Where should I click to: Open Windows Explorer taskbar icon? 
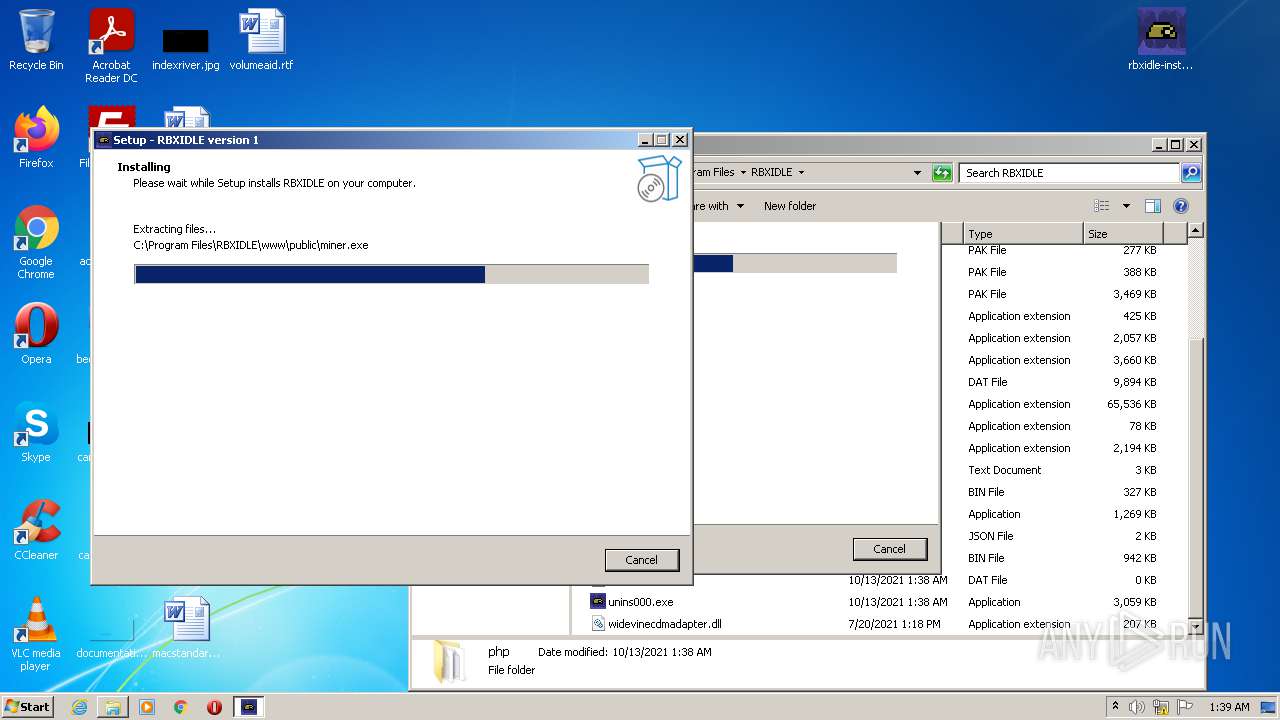113,707
